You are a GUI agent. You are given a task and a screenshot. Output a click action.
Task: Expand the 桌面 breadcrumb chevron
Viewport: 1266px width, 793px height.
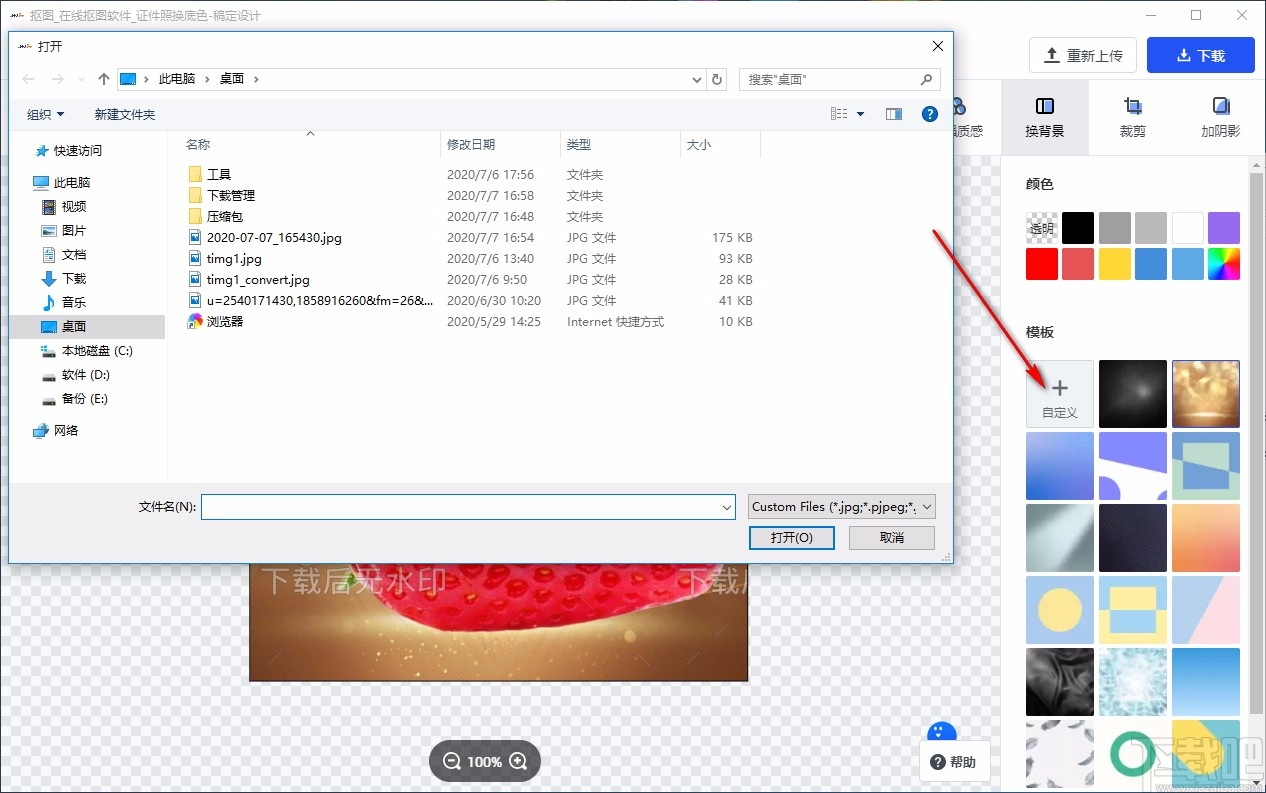(256, 79)
